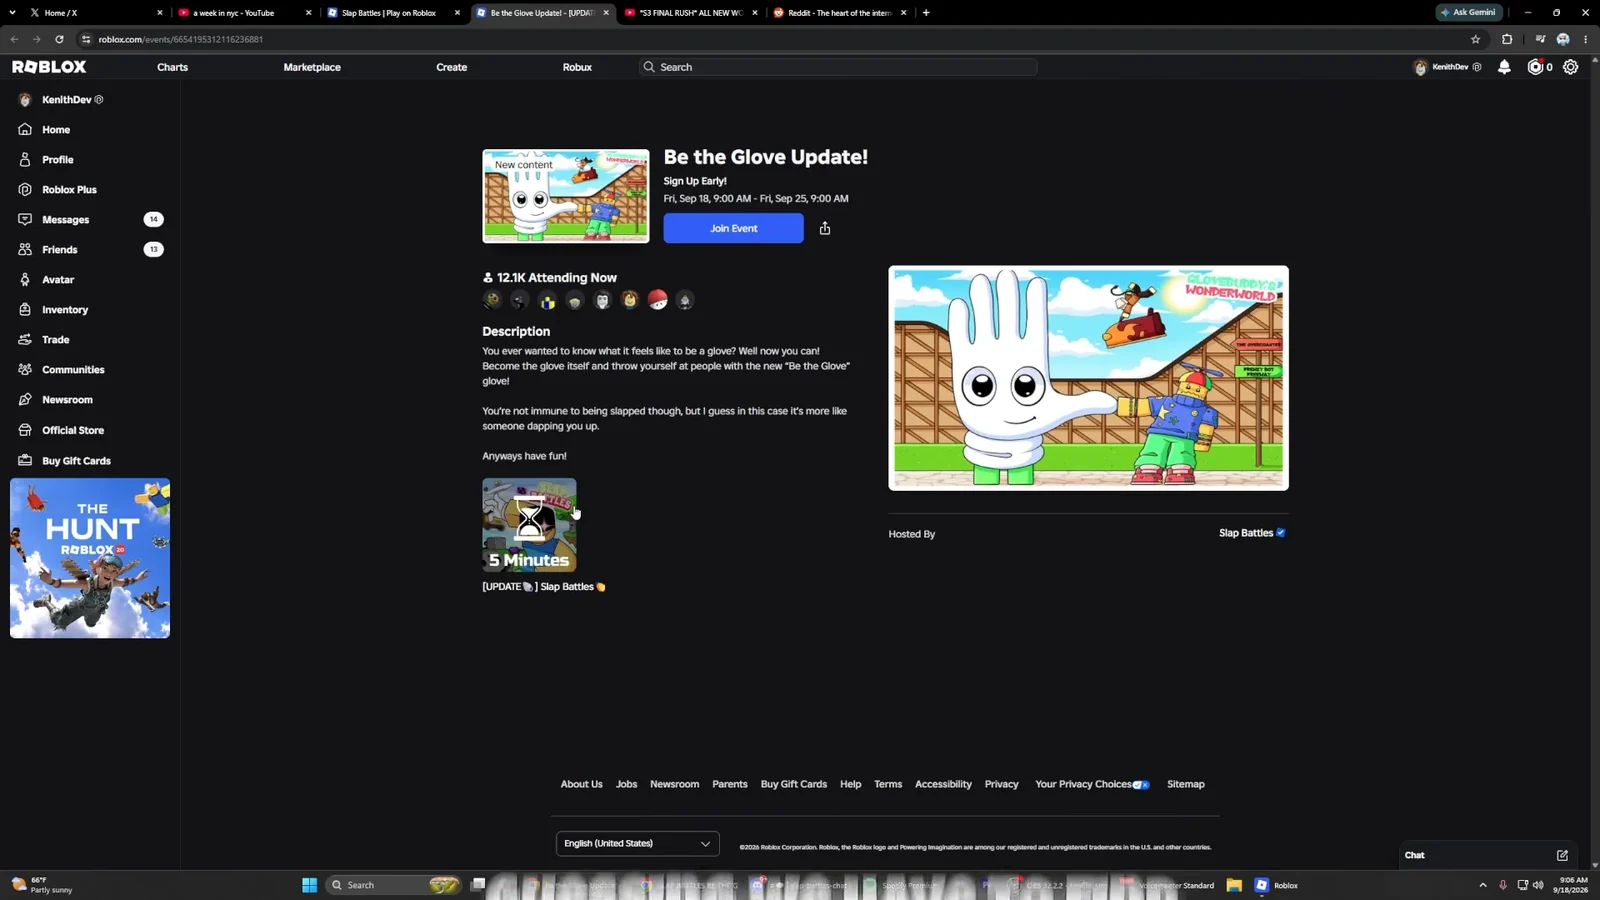
Task: Open the Accessibility footer link
Action: [943, 784]
